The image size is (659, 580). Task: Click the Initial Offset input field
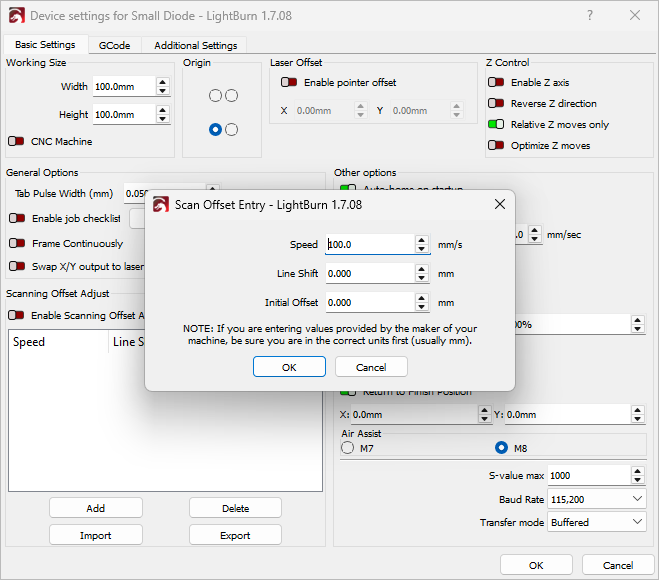tap(370, 303)
